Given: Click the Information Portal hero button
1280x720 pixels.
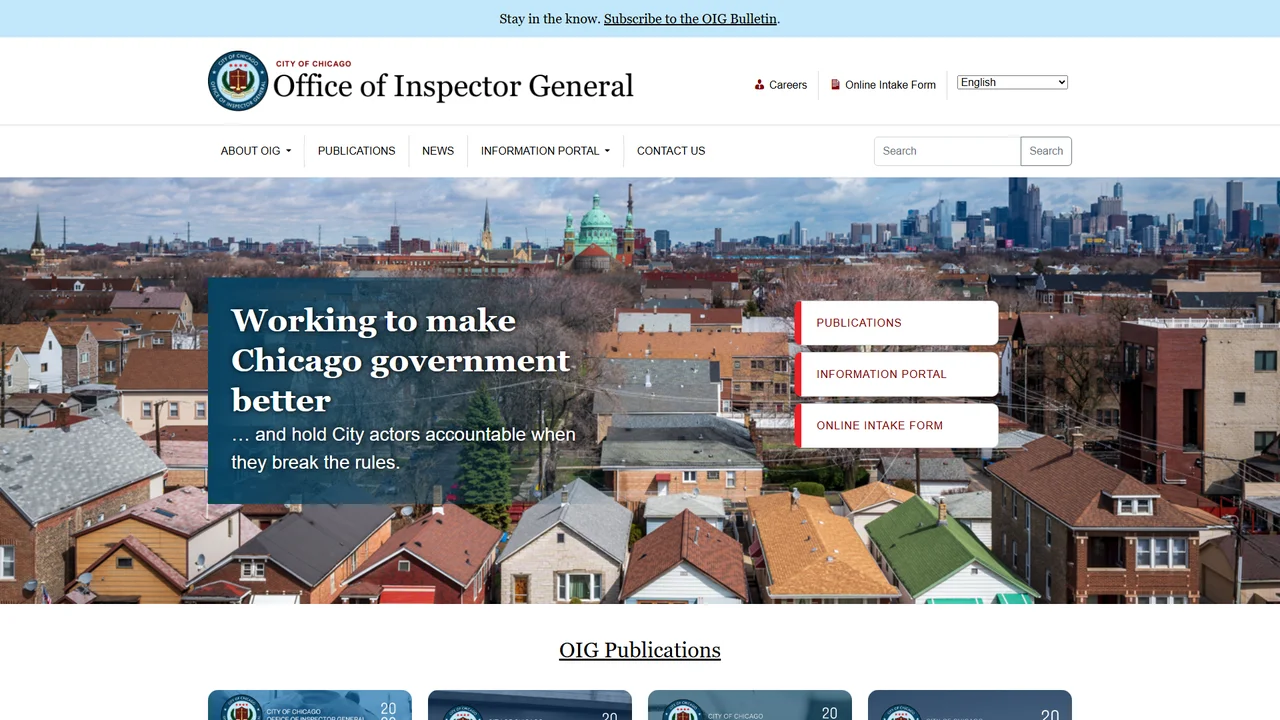Looking at the screenshot, I should tap(897, 374).
